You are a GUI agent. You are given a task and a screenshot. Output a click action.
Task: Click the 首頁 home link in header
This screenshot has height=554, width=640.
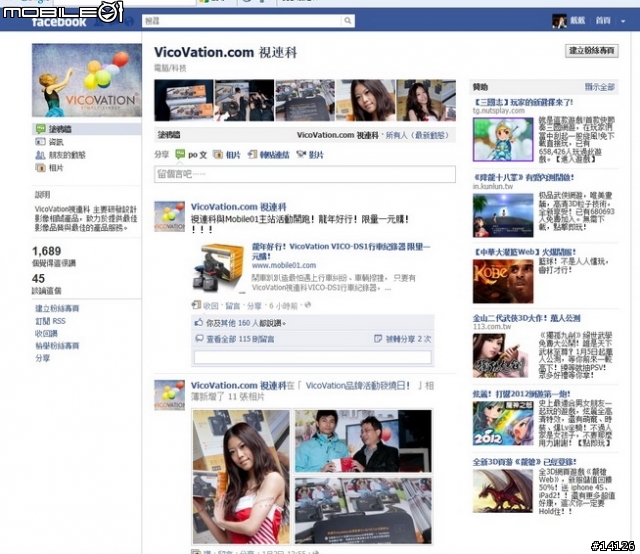(602, 20)
